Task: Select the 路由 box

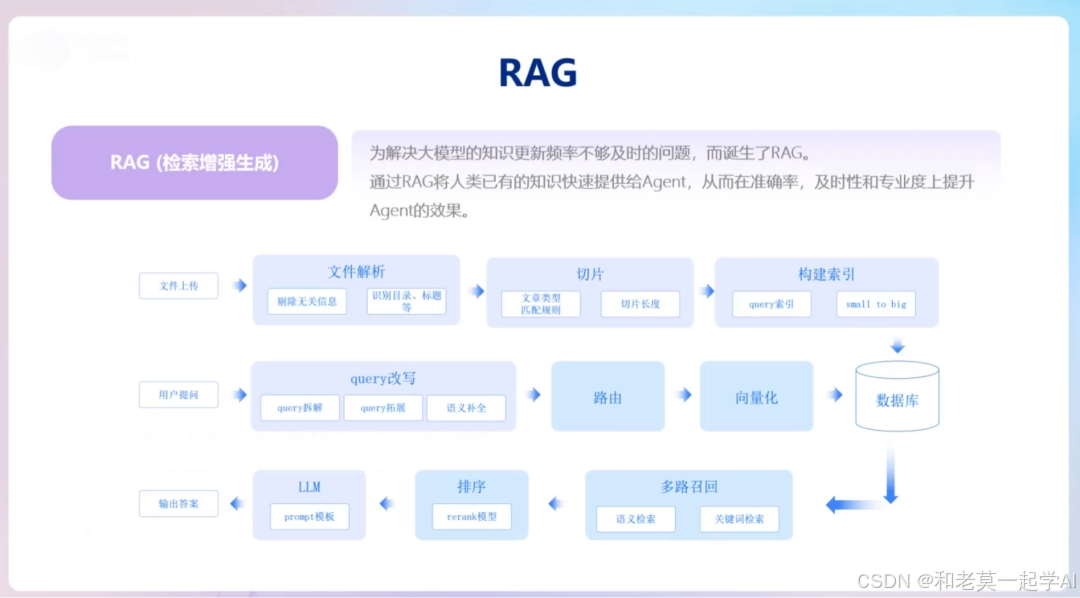Action: pyautogui.click(x=607, y=396)
